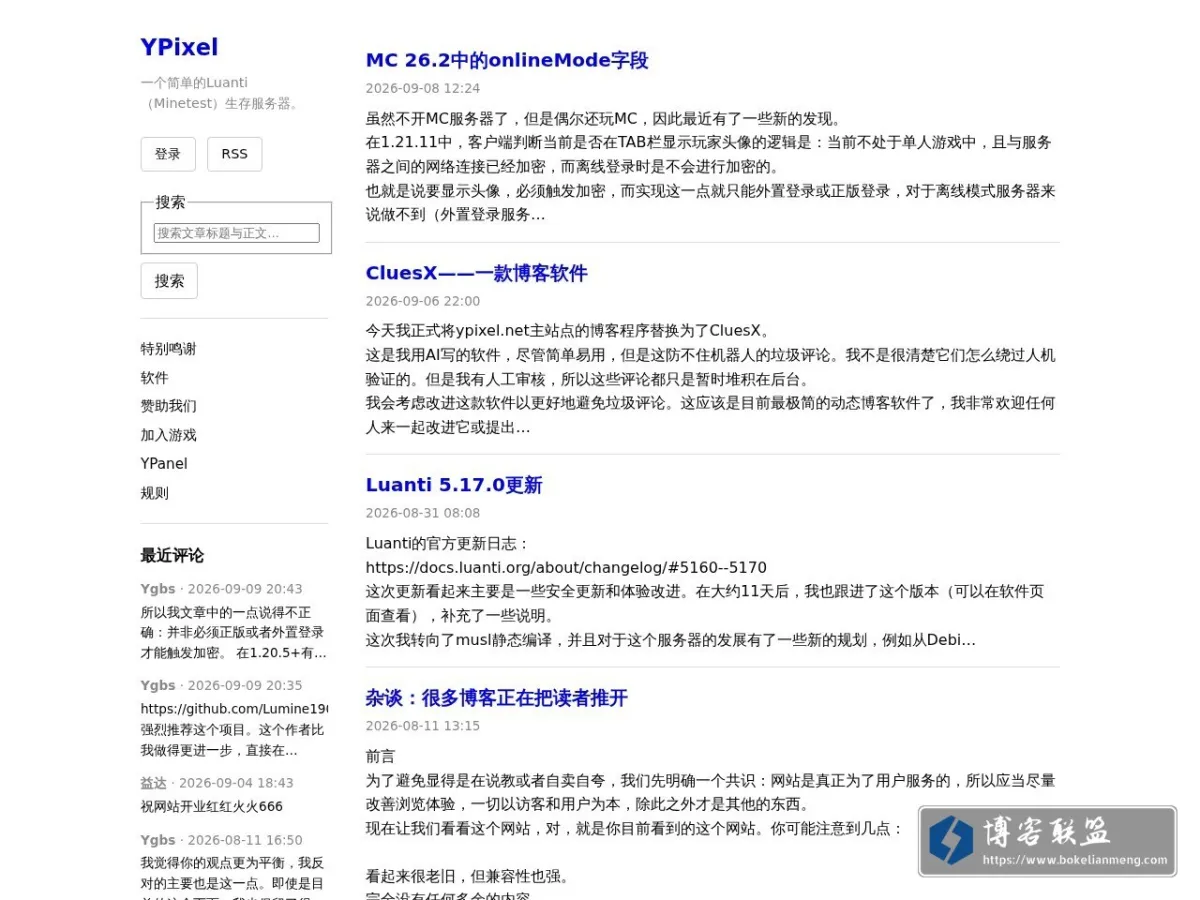Click excerpt line 虽然不开MC服务器了

tap(604, 118)
